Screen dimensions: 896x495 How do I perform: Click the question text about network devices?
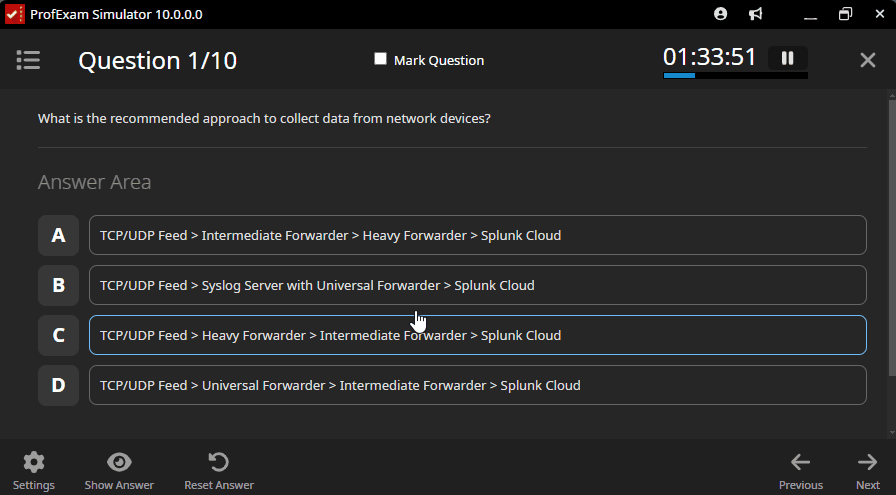[x=264, y=118]
